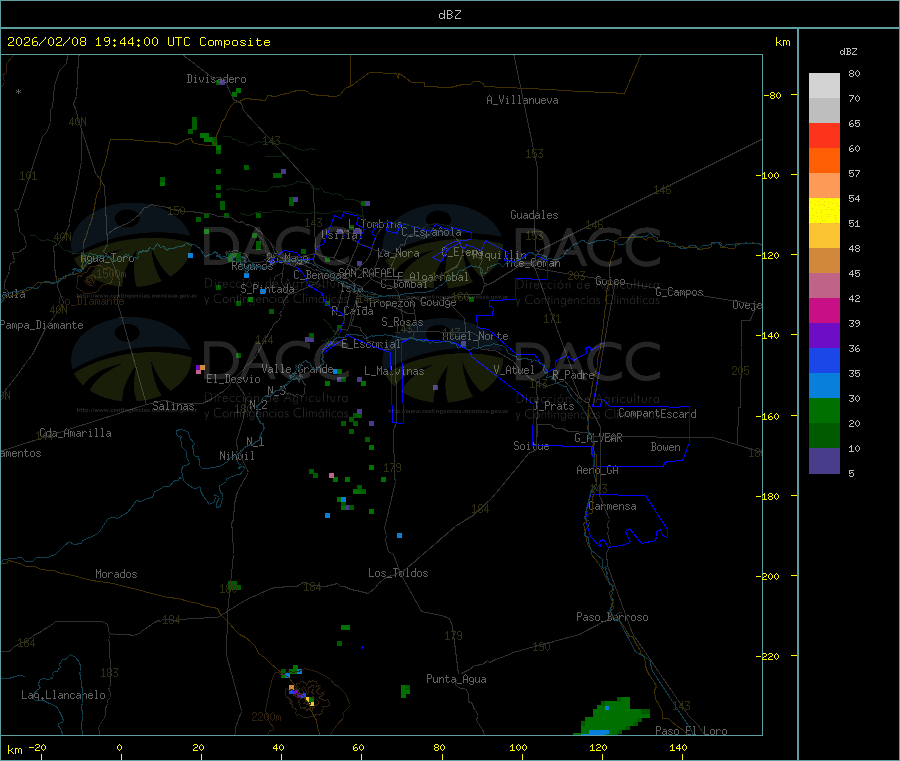Click the large green echo near Paso_El_Loro
The height and width of the screenshot is (761, 900).
pyautogui.click(x=615, y=717)
